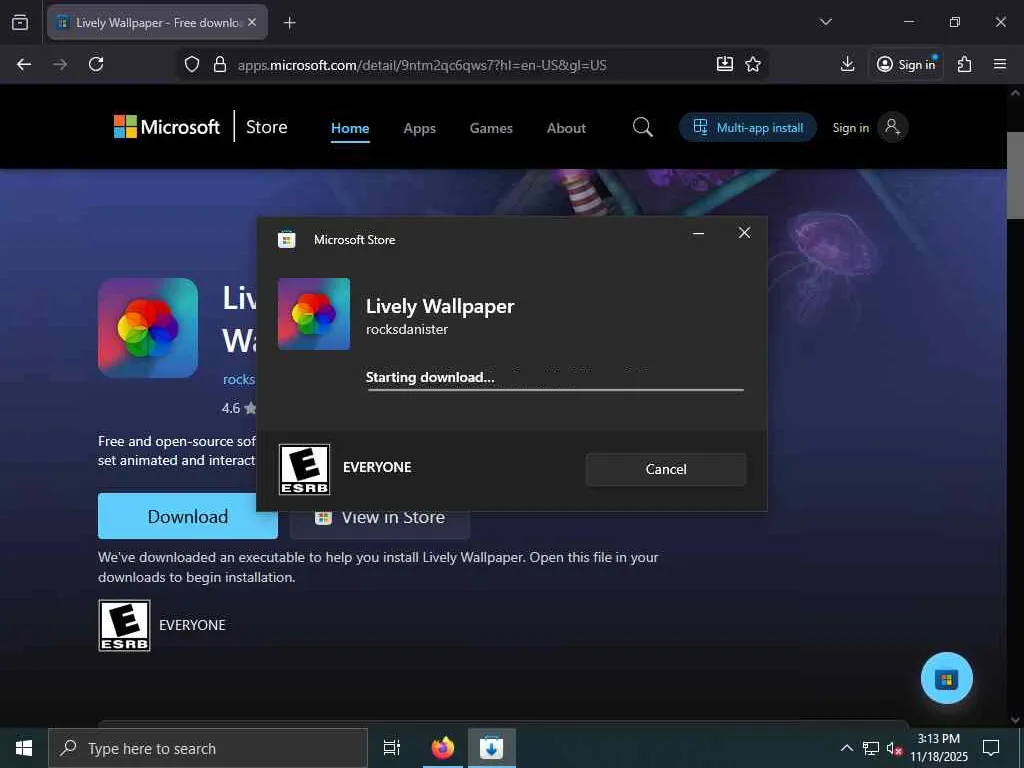Click the network tray icon
This screenshot has width=1024, height=768.
pyautogui.click(x=871, y=748)
